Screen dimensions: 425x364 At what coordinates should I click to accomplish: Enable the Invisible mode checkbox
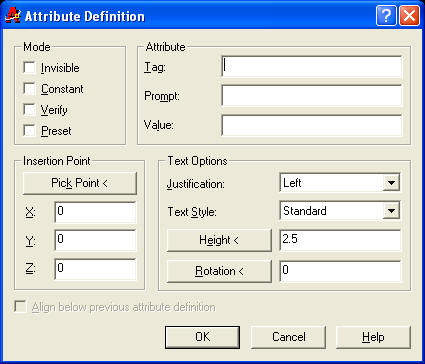(x=29, y=68)
